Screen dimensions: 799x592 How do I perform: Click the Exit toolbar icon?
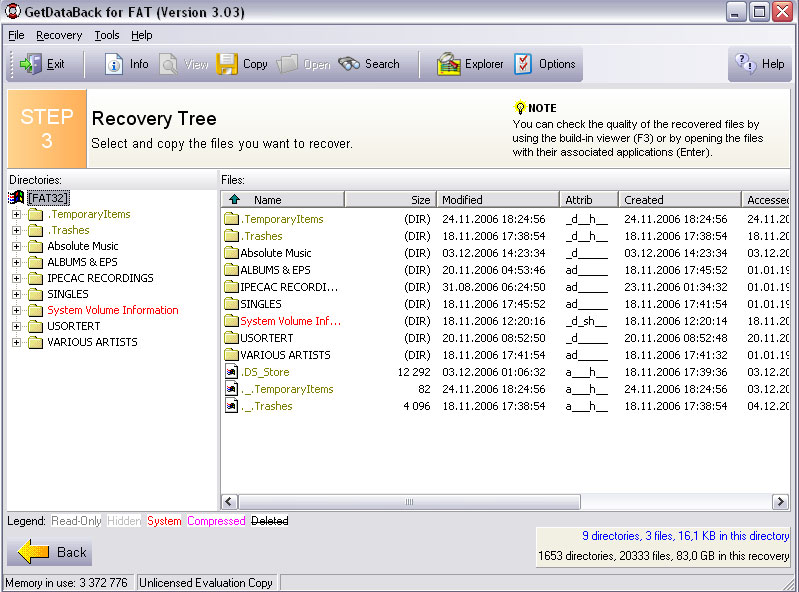point(31,64)
